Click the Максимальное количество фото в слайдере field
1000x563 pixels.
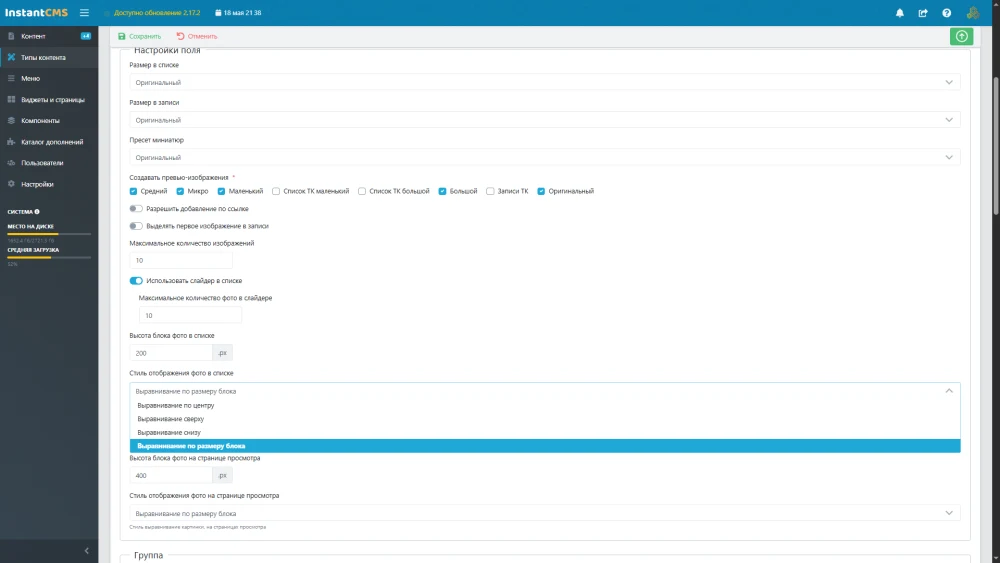coord(190,315)
